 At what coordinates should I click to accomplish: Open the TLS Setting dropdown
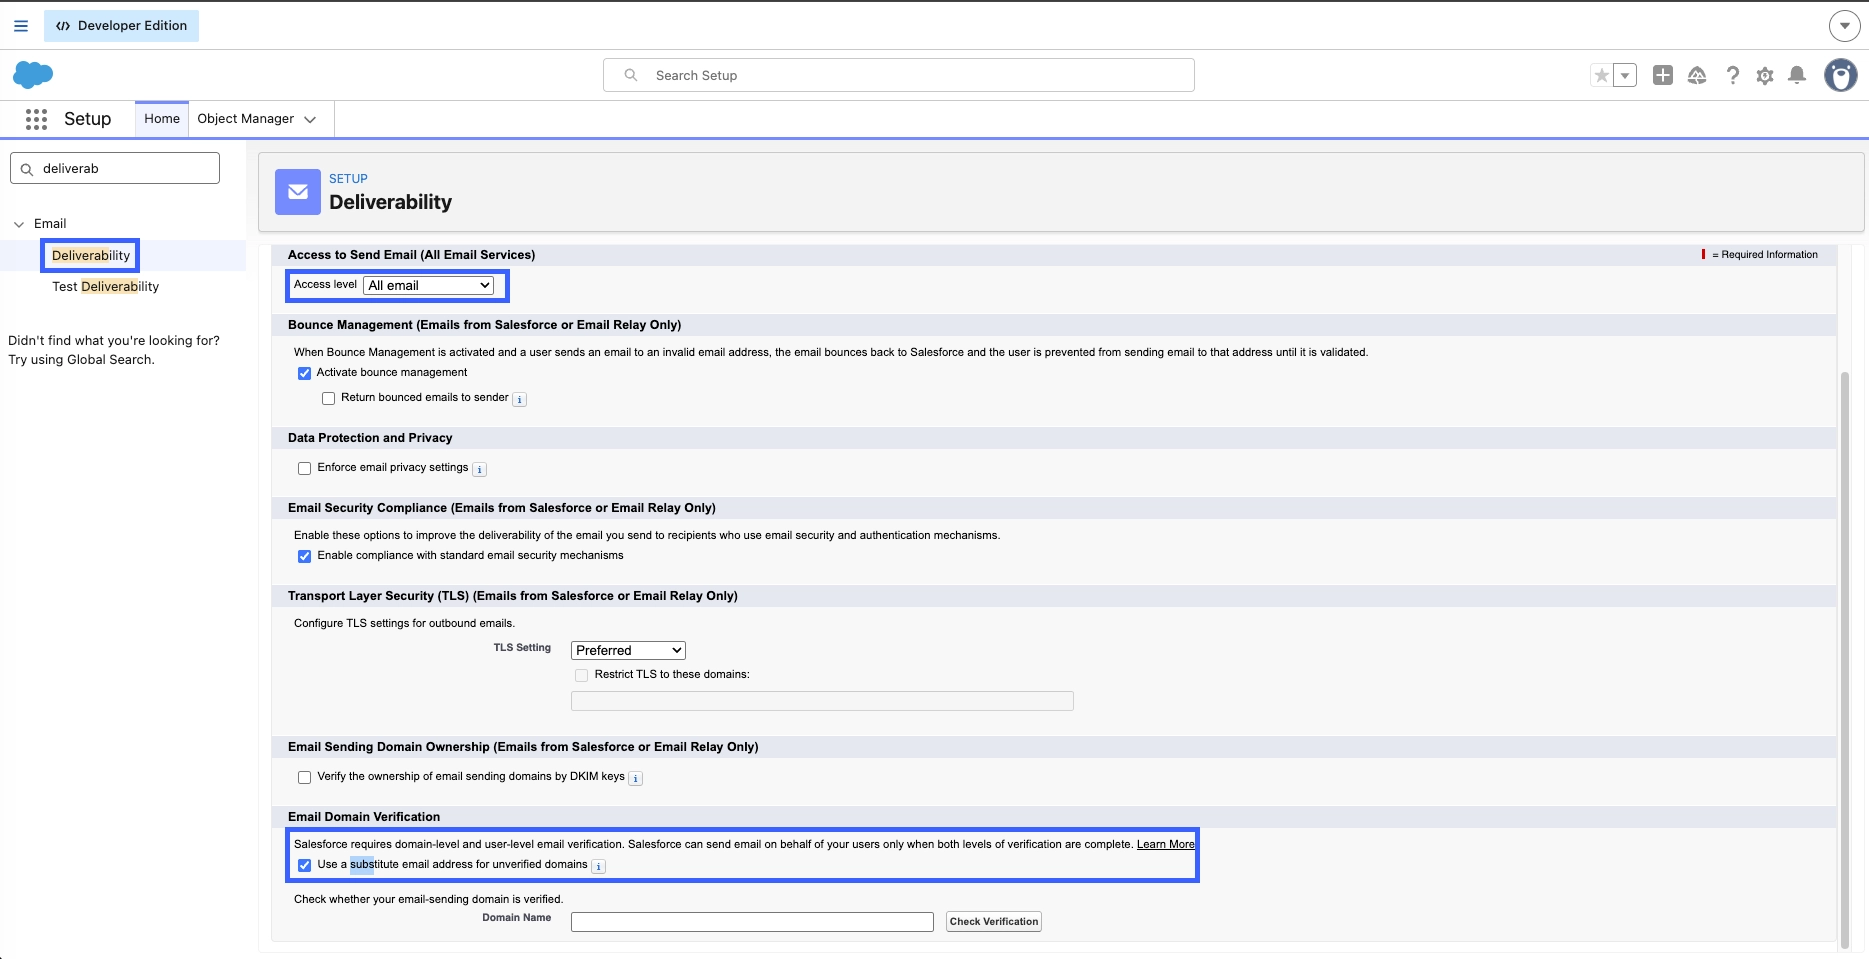628,650
